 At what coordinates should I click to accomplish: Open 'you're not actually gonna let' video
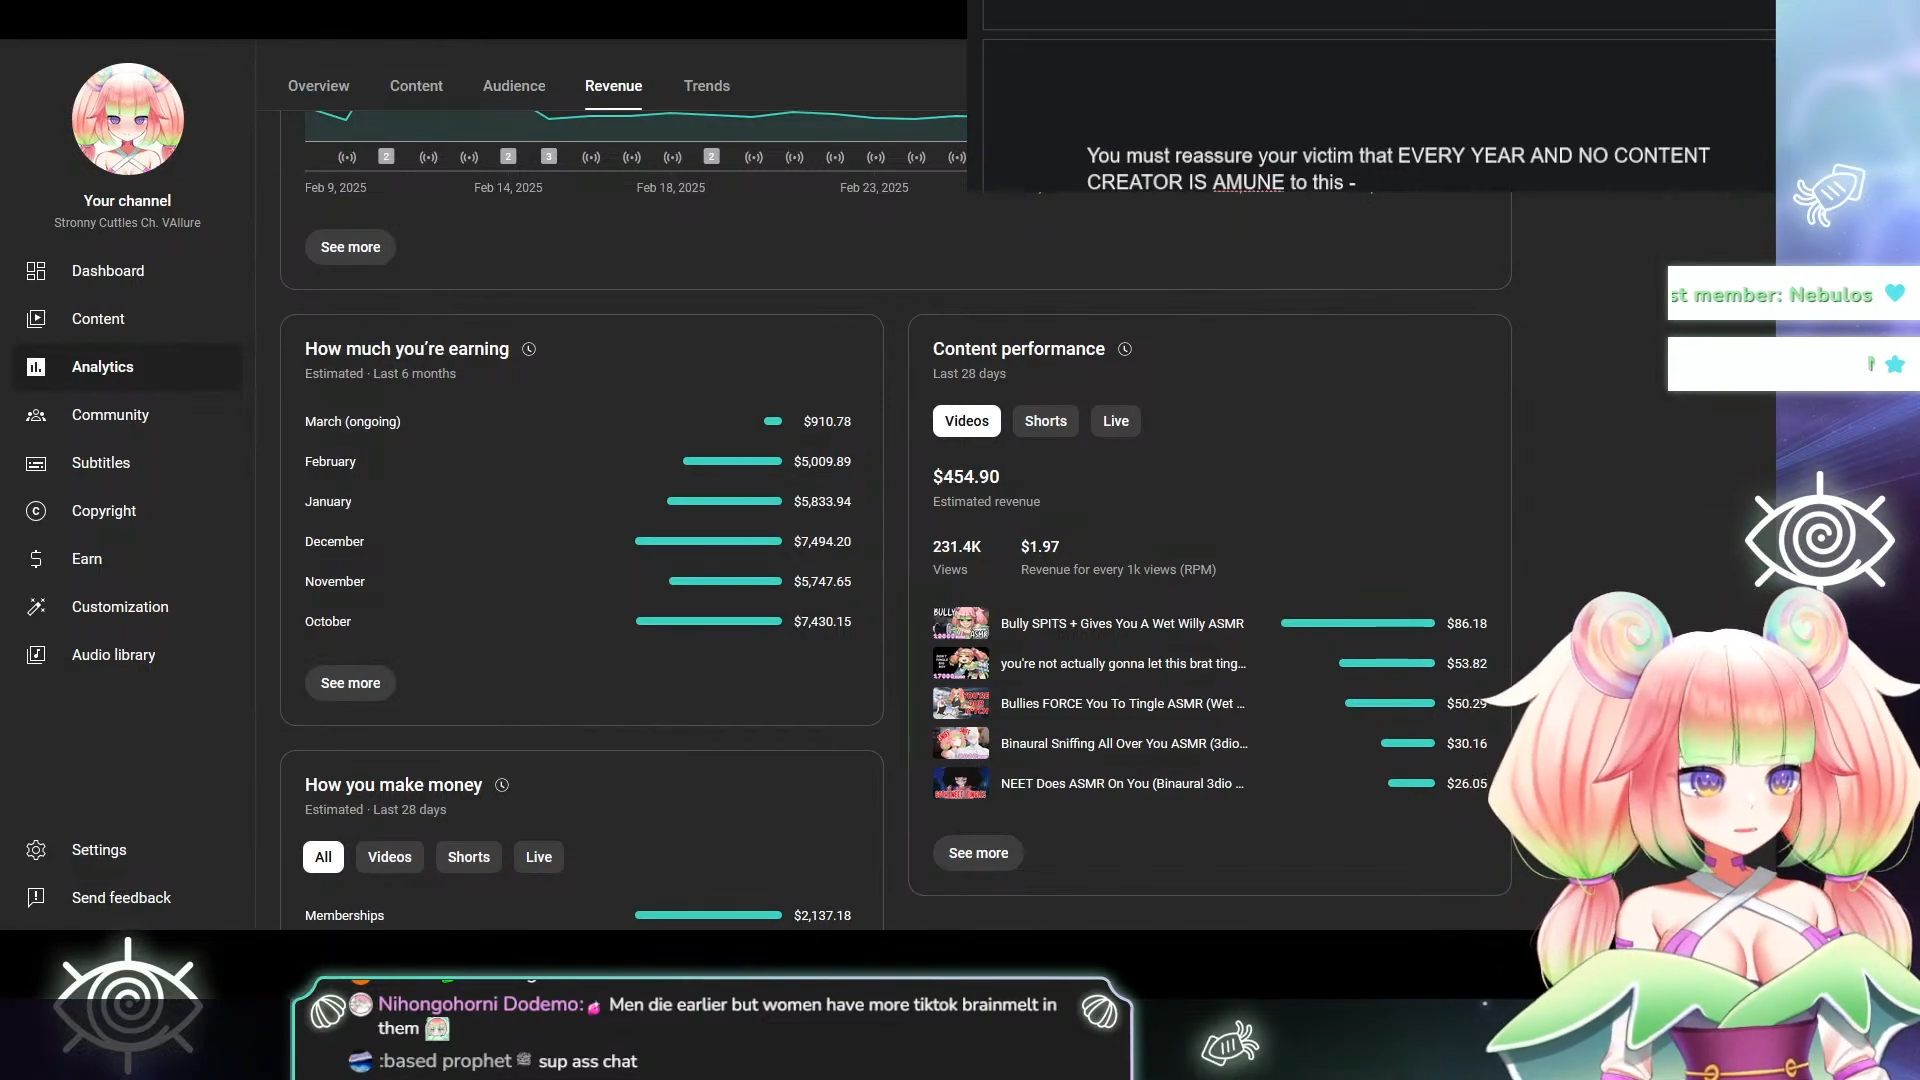[x=1123, y=663]
